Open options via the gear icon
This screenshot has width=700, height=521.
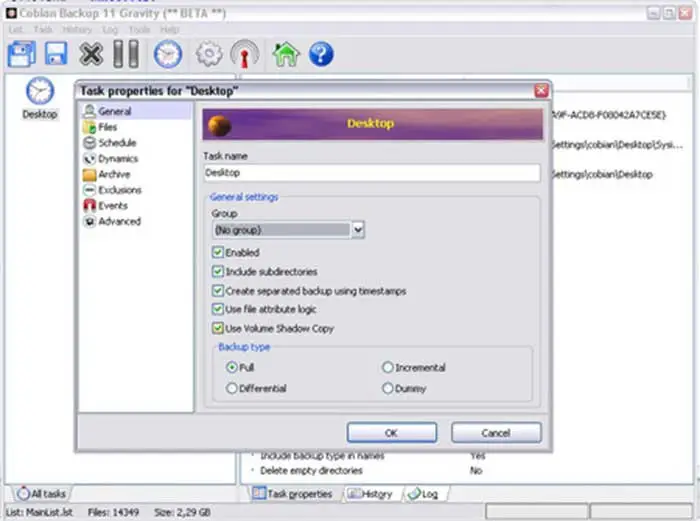(x=209, y=54)
